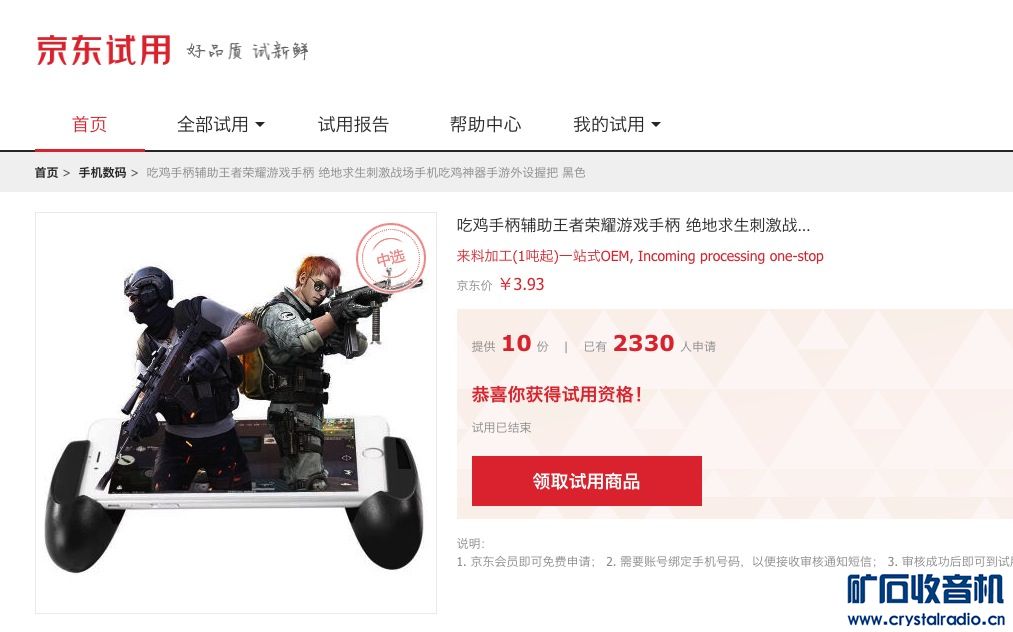The height and width of the screenshot is (632, 1013).
Task: Click the product title 吃鸡手柄辅助王者荣耀
Action: click(x=633, y=226)
